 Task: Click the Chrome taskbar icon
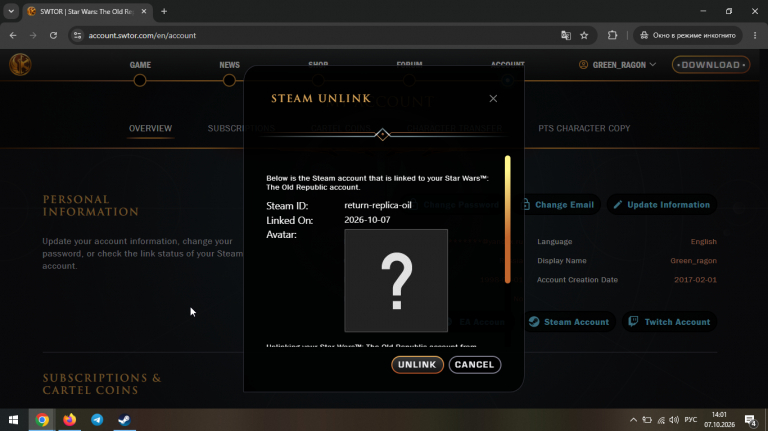[42, 420]
